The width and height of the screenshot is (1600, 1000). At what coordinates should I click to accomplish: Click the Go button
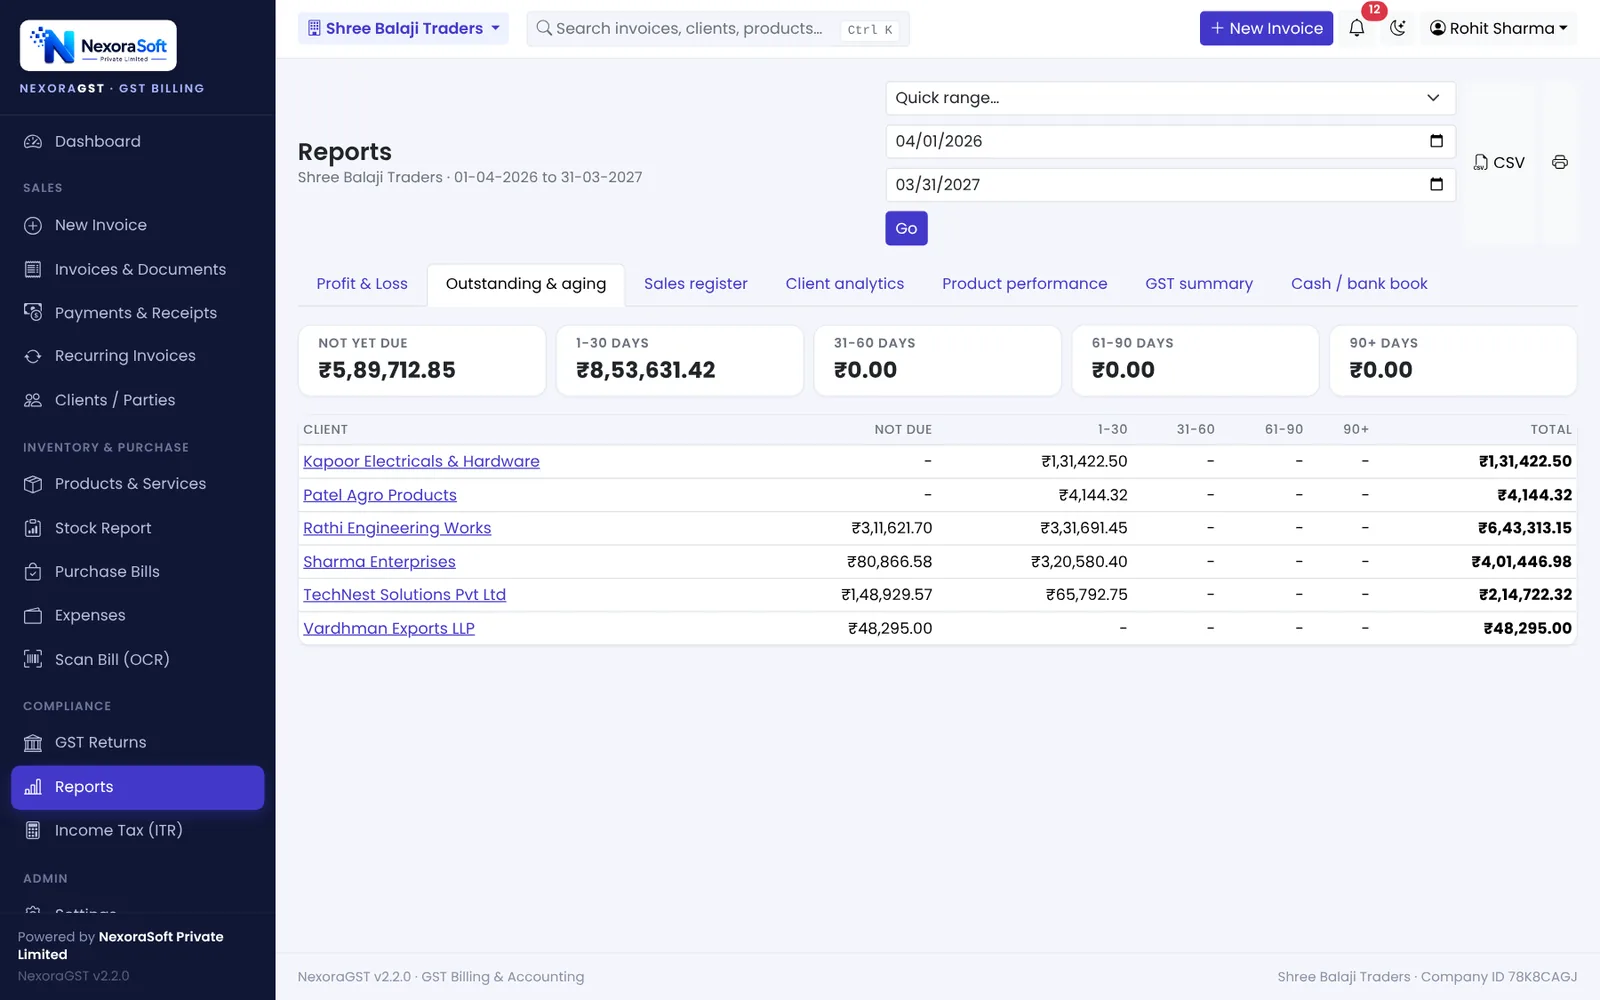click(x=906, y=228)
